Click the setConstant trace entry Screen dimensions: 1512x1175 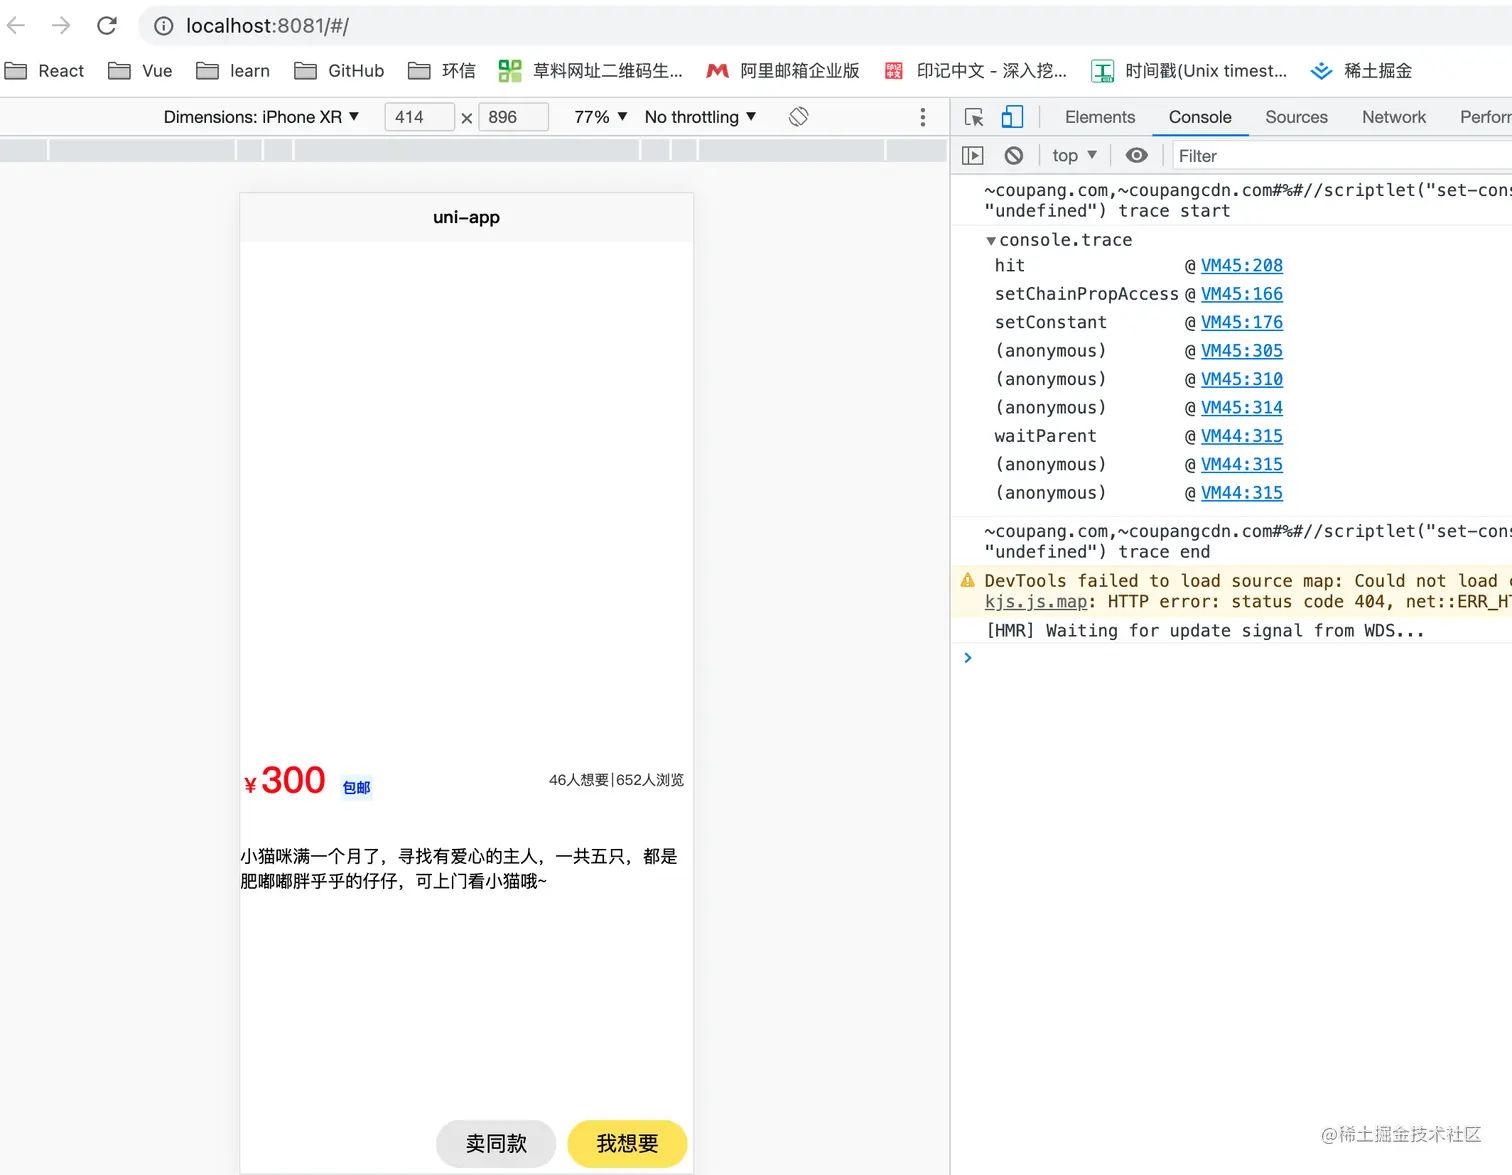point(1050,322)
